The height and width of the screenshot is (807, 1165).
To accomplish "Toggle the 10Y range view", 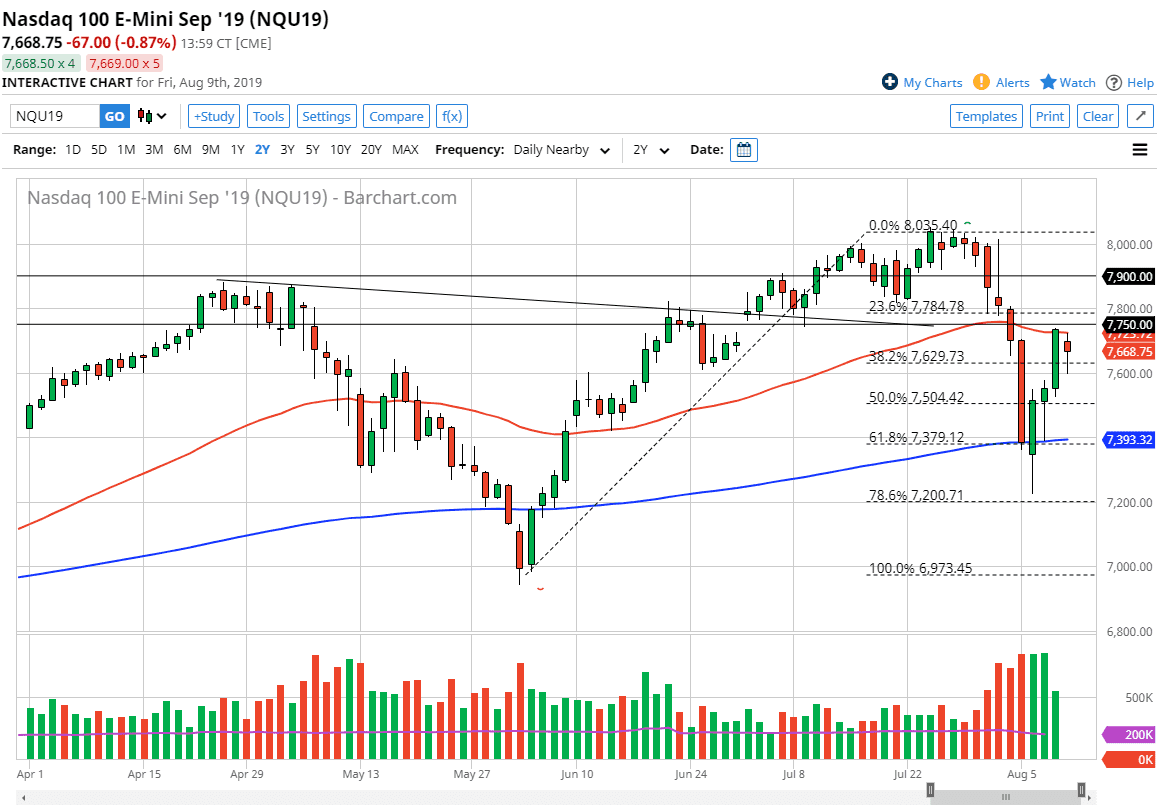I will coord(340,150).
